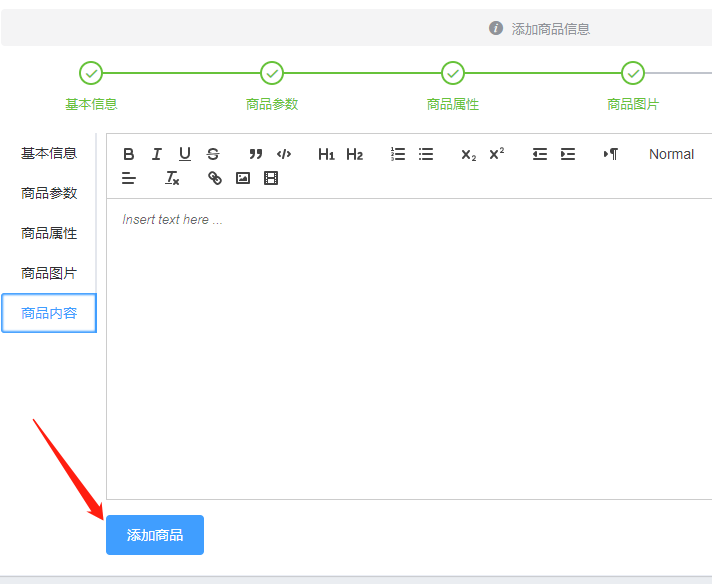712x584 pixels.
Task: Apply subscript formatting
Action: point(469,154)
